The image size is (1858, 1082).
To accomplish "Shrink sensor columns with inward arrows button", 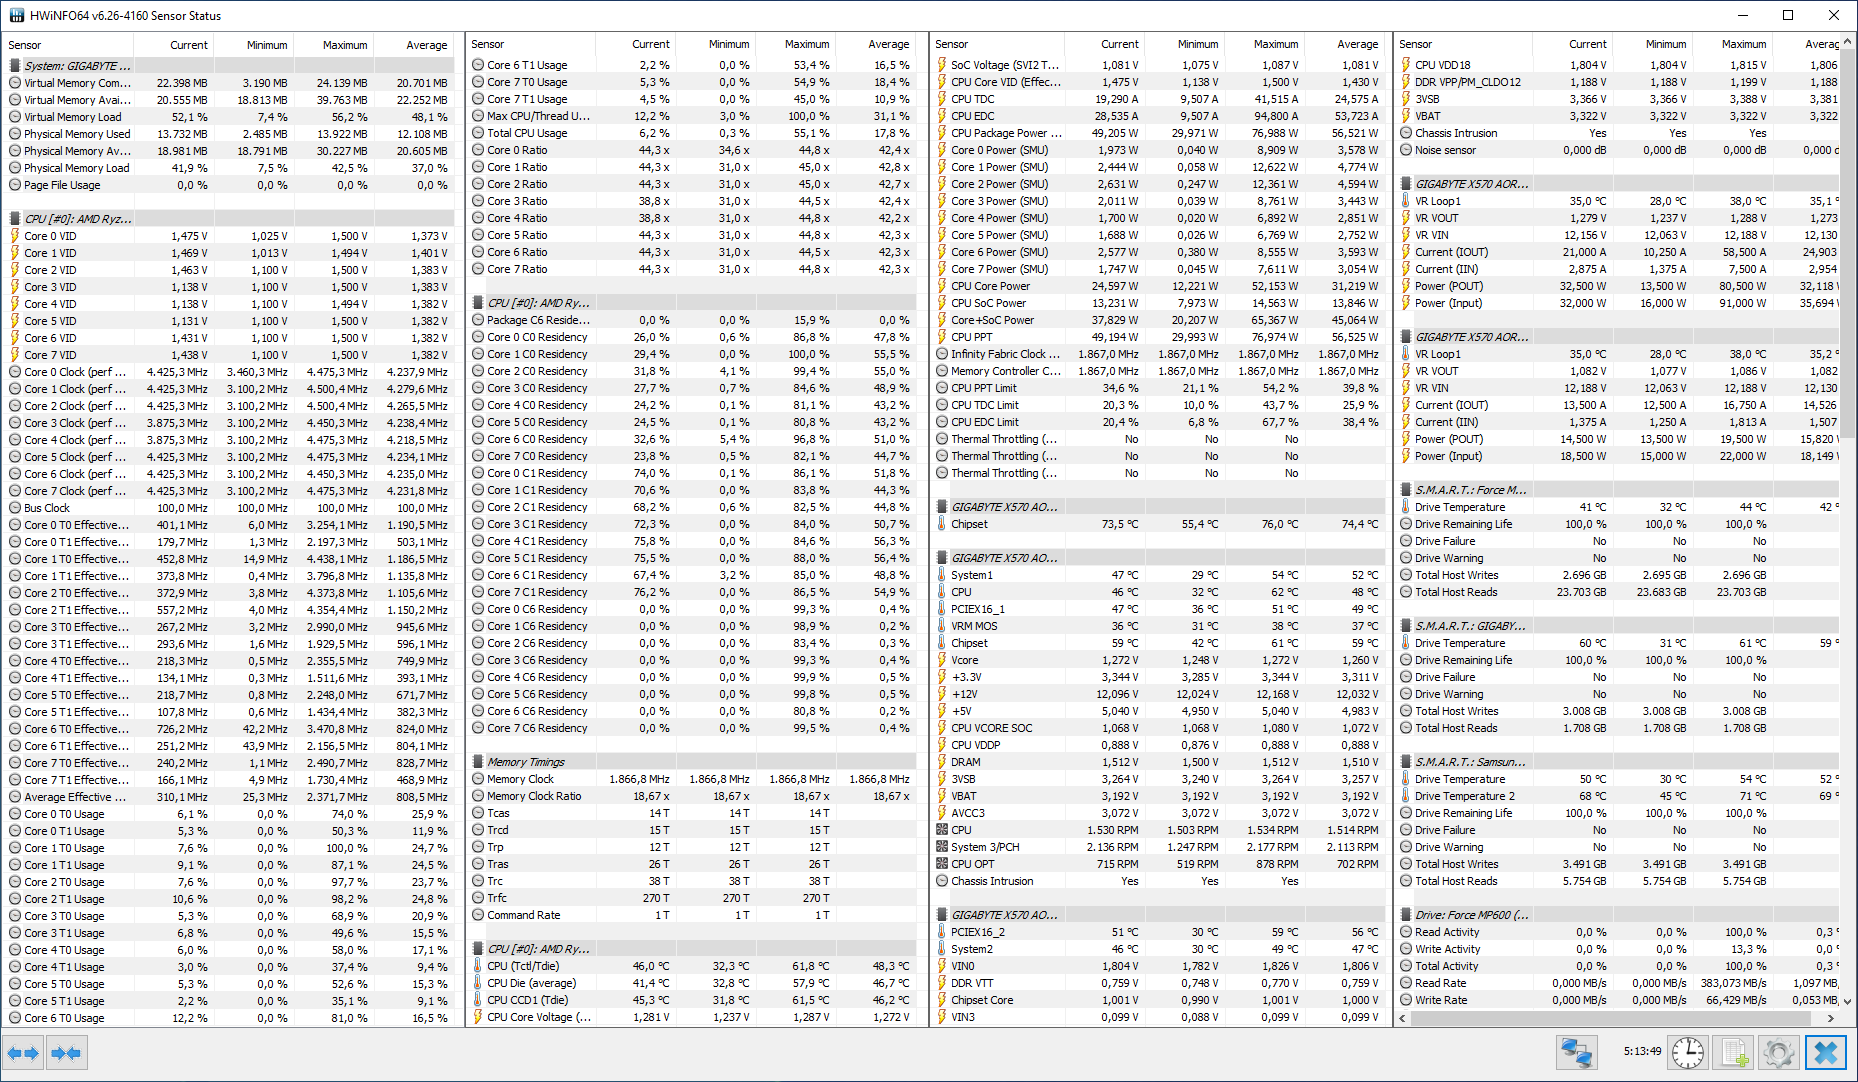I will coord(66,1053).
